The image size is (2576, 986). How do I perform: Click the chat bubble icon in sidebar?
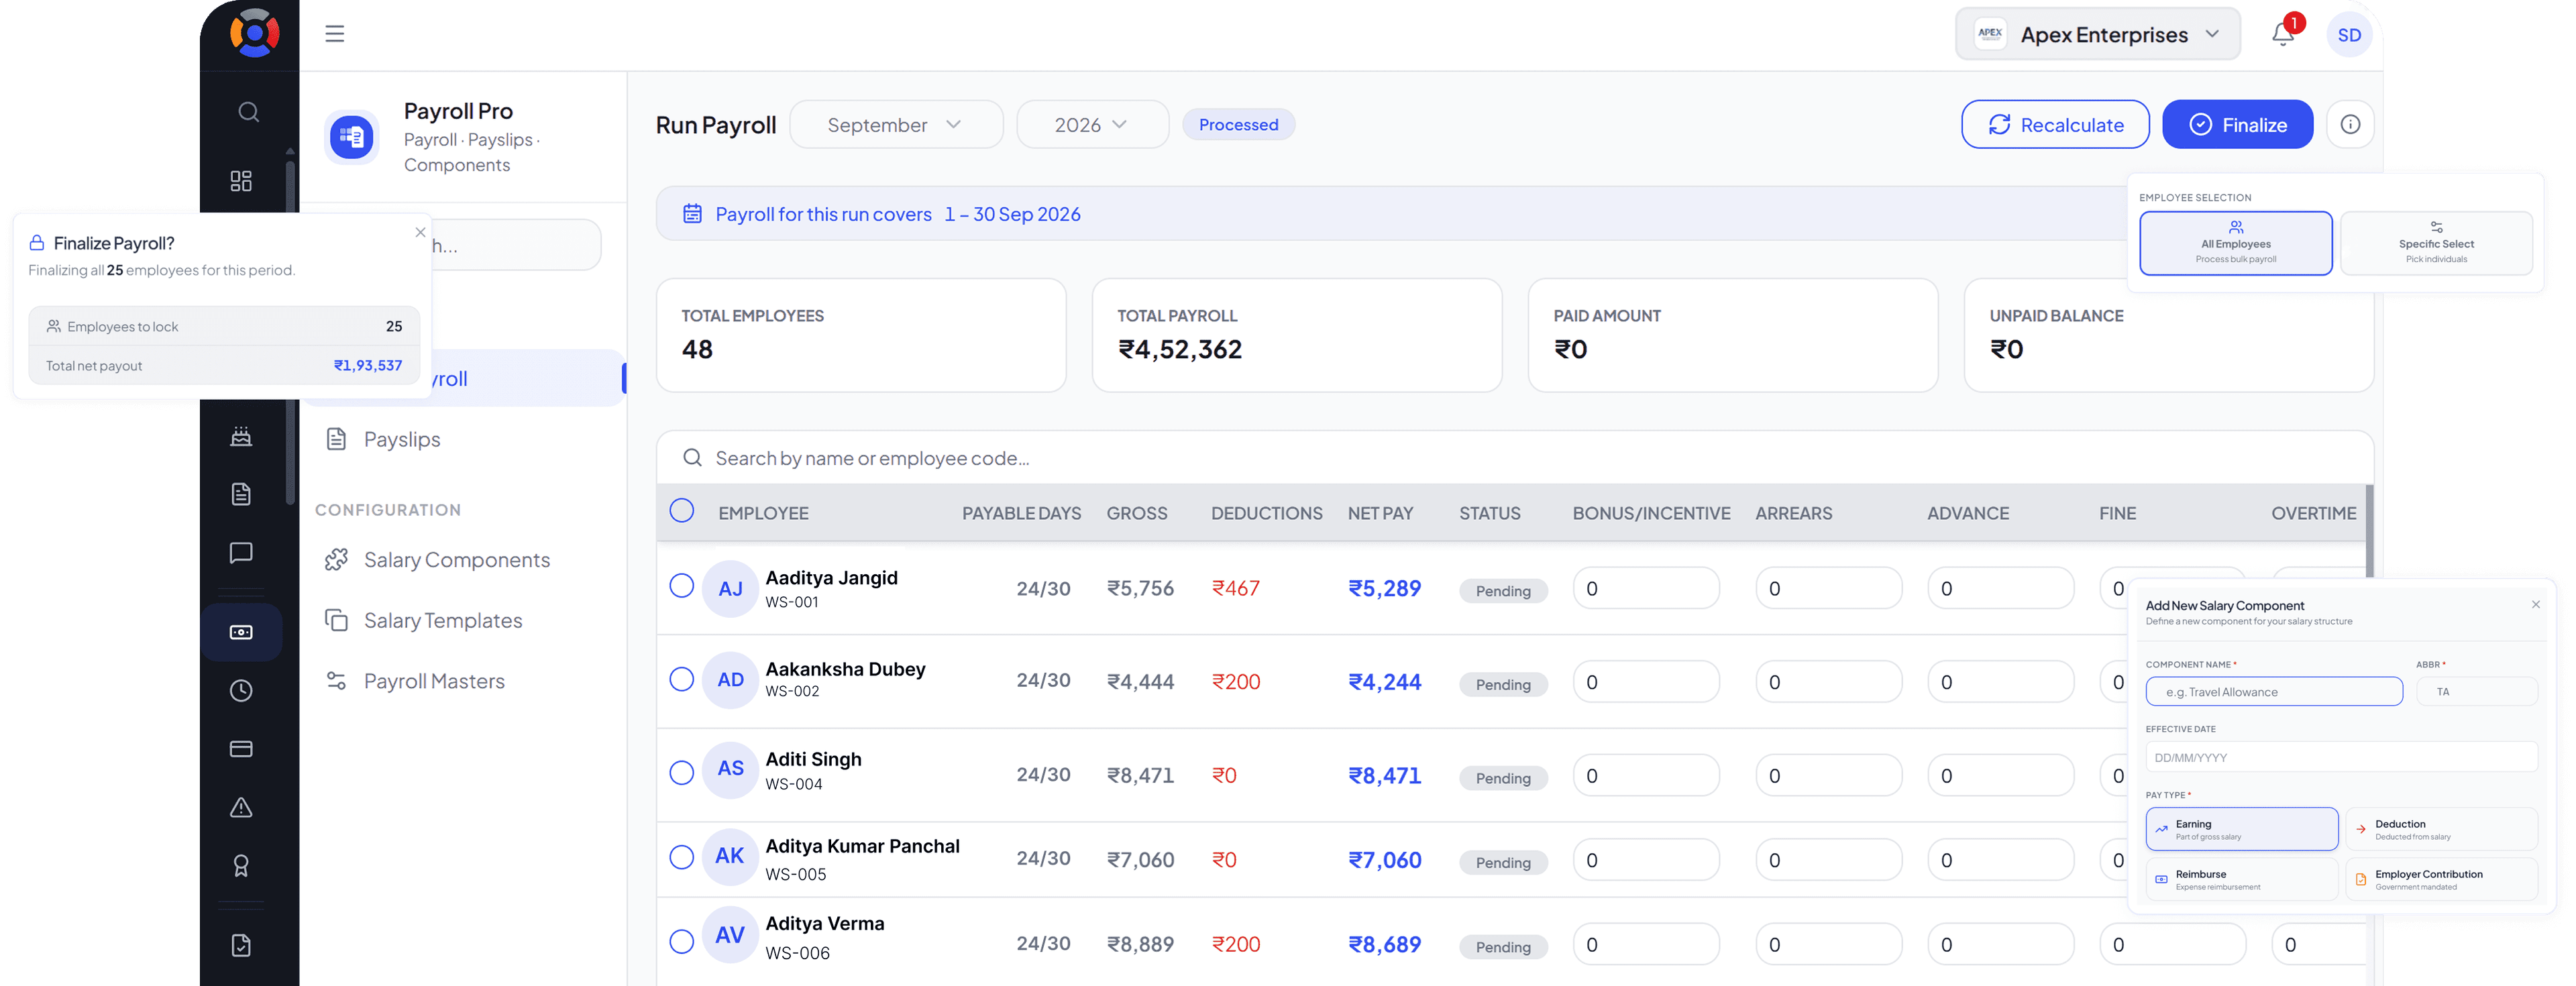coord(241,552)
